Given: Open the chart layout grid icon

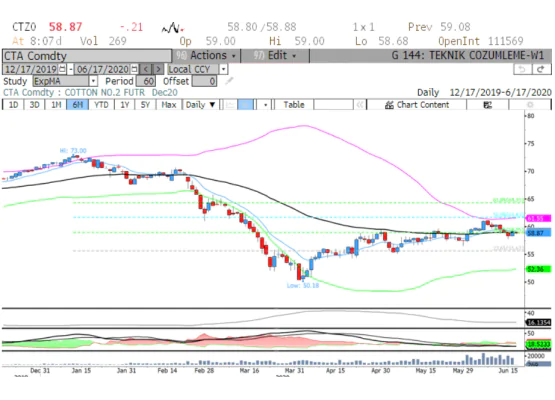Looking at the screenshot, I should pos(488,105).
